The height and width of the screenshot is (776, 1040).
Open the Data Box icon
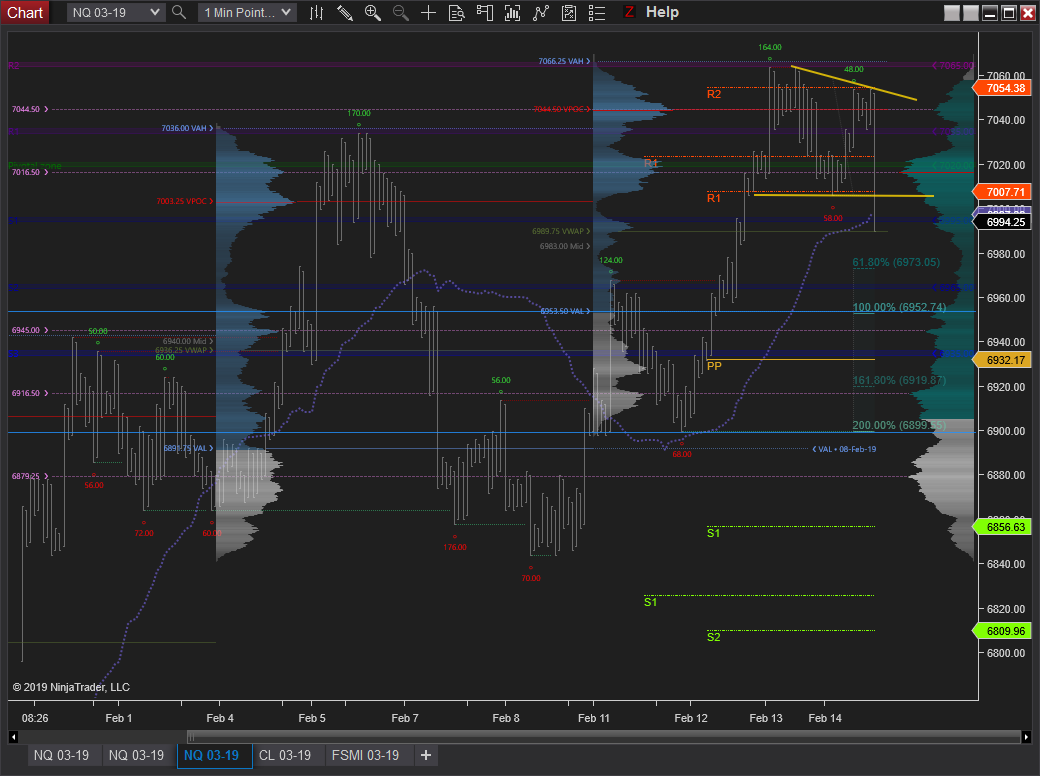pos(456,13)
